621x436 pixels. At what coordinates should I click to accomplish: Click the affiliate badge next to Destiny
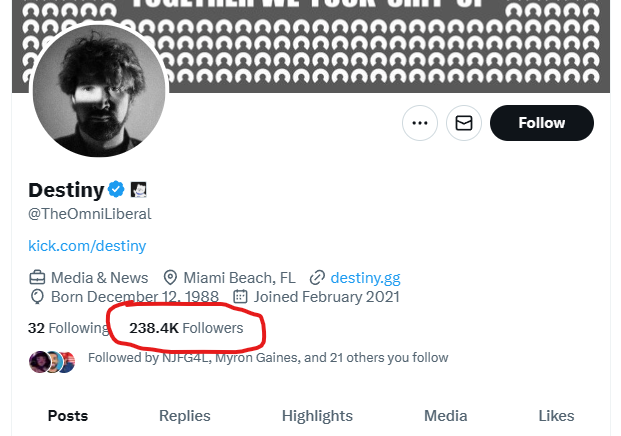139,190
